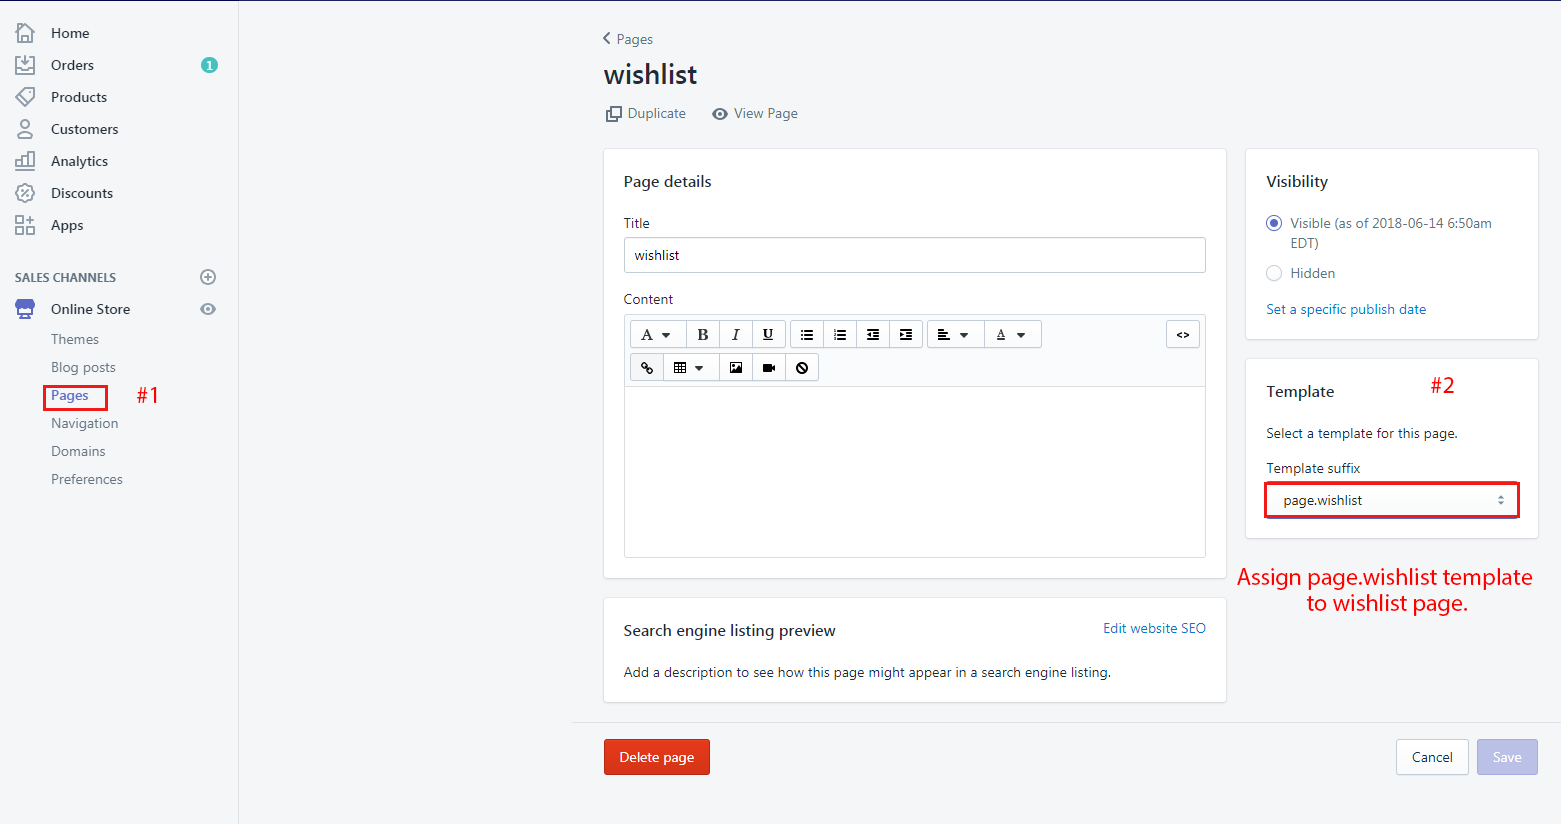Toggle bold formatting in the content editor

tap(702, 335)
